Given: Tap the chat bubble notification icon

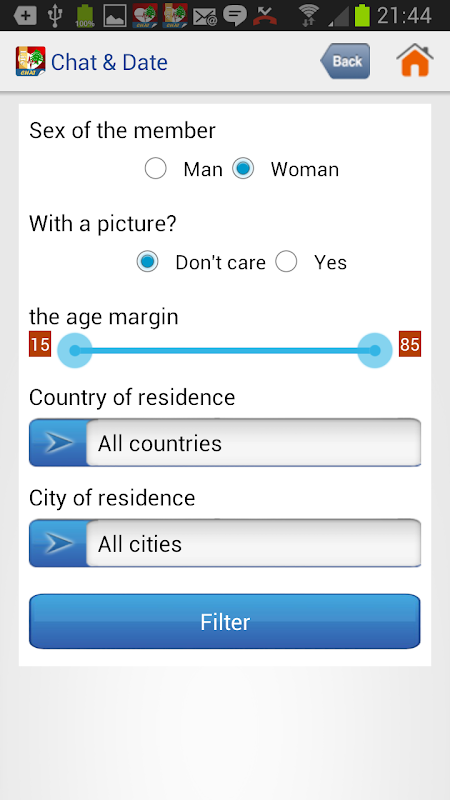Looking at the screenshot, I should tap(235, 16).
